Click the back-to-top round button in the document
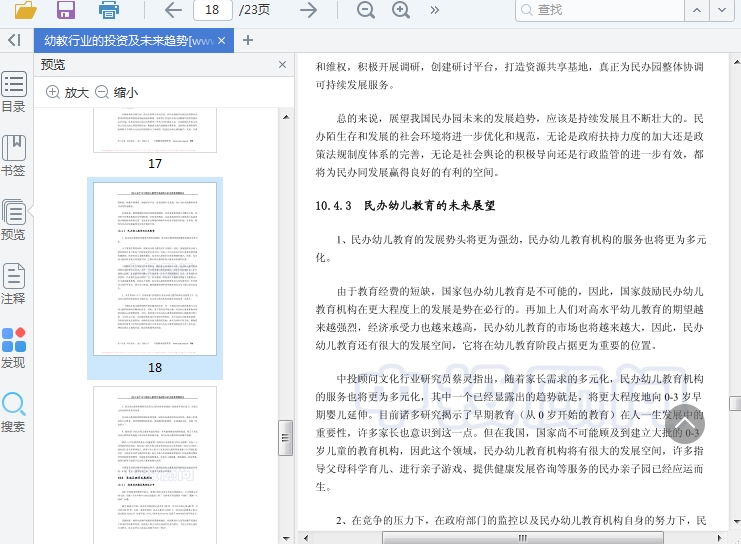The width and height of the screenshot is (741, 544). (685, 424)
